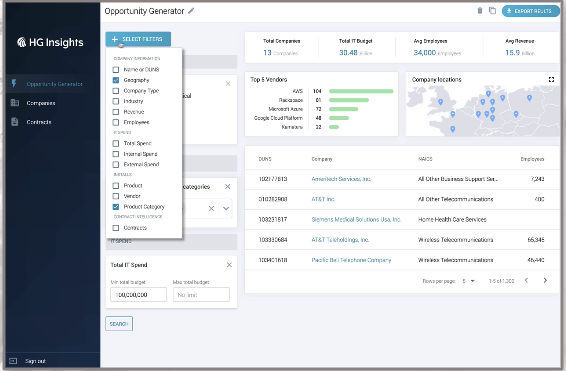Remove the Geography filter card
This screenshot has width=566, height=371.
click(228, 84)
